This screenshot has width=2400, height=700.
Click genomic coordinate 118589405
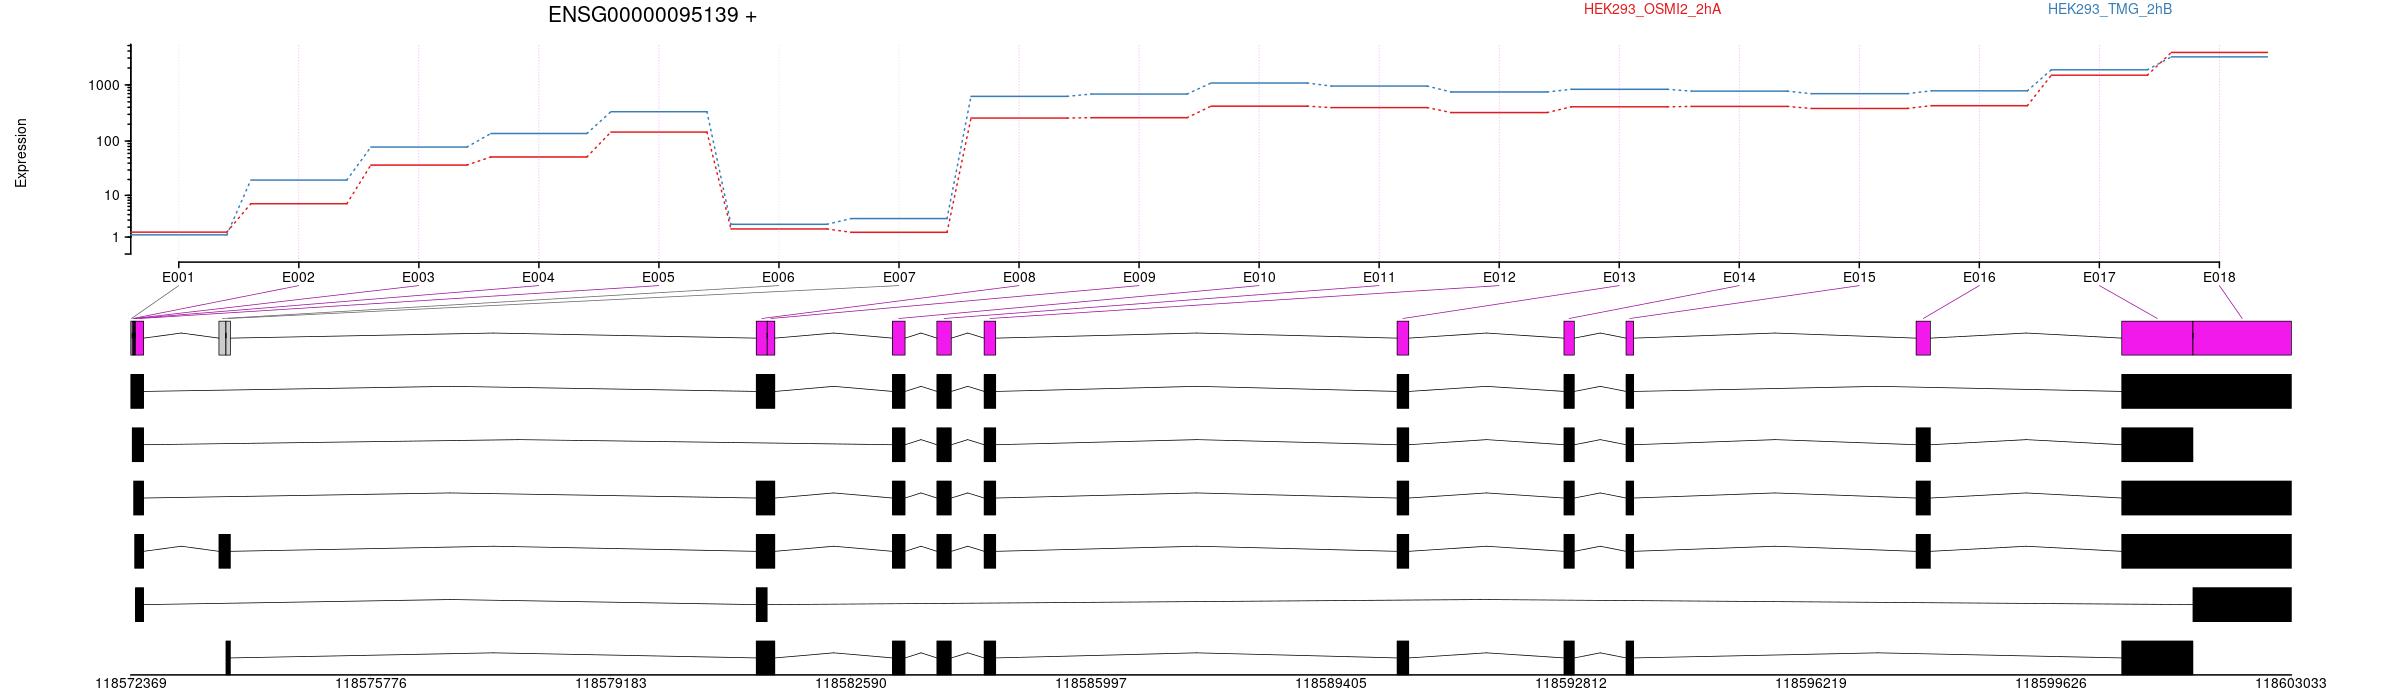1331,684
